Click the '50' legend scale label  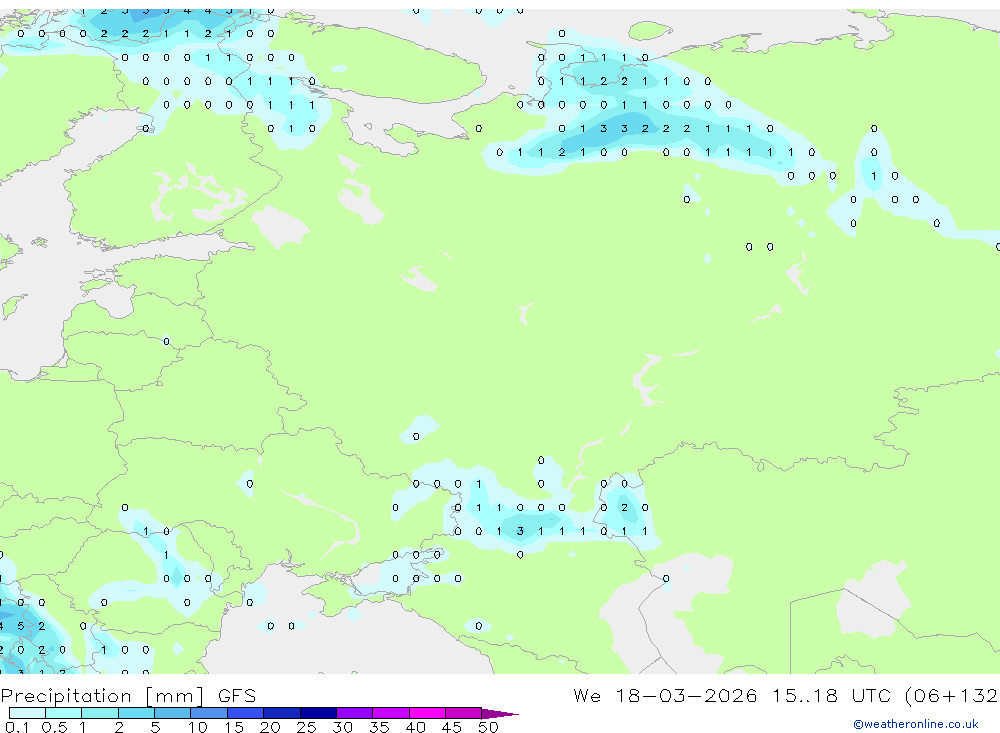click(x=488, y=727)
